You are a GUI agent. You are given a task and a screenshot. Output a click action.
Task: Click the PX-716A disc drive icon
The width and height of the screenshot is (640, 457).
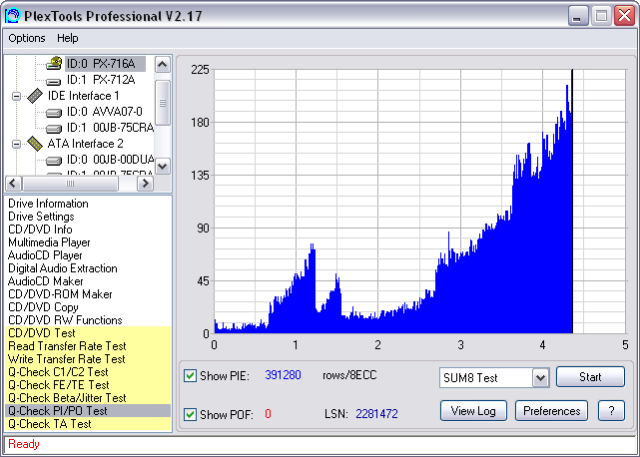pos(54,63)
